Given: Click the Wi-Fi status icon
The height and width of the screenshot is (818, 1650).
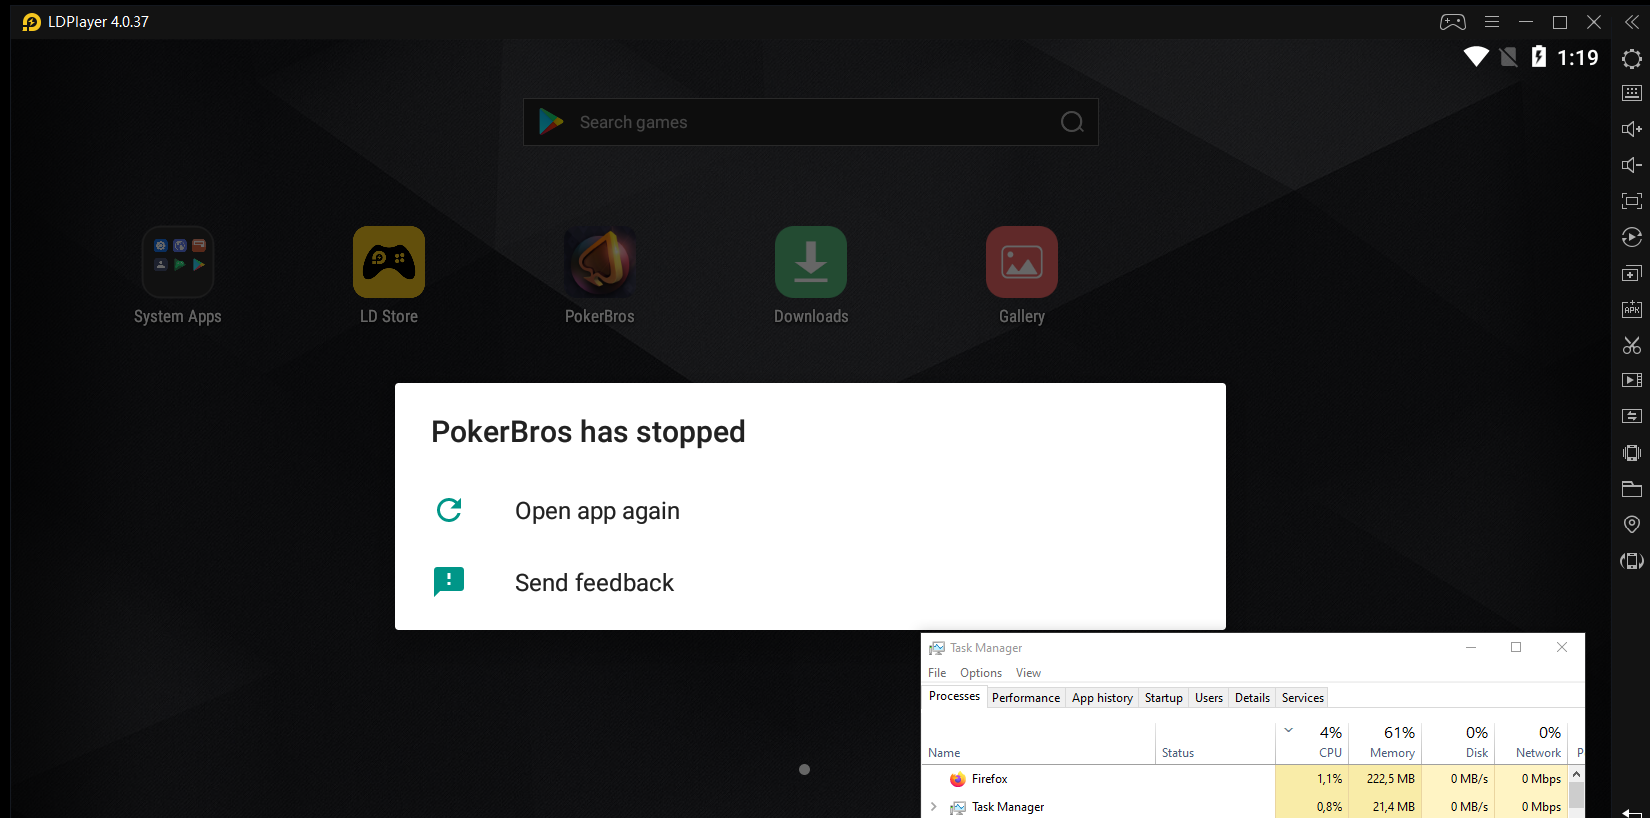Looking at the screenshot, I should pyautogui.click(x=1476, y=57).
